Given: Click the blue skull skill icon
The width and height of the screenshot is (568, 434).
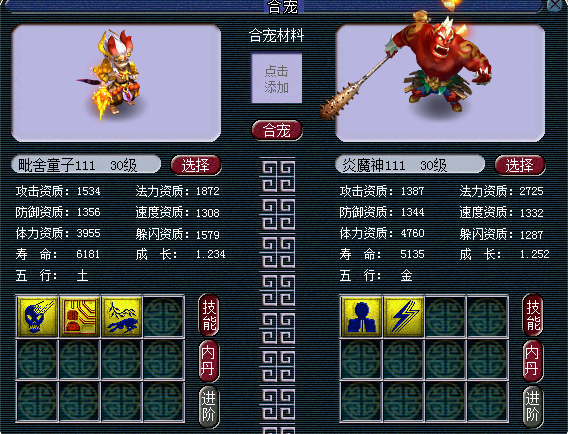Looking at the screenshot, I should (38, 317).
